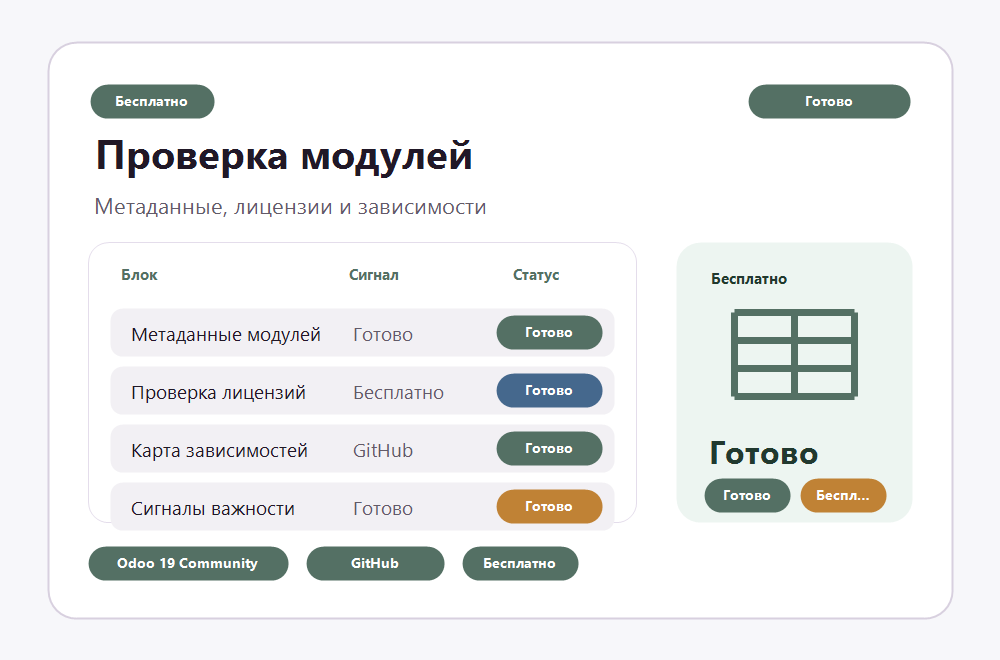Select the Бесплатно tag in bottom row
This screenshot has height=660, width=1000.
[x=520, y=563]
